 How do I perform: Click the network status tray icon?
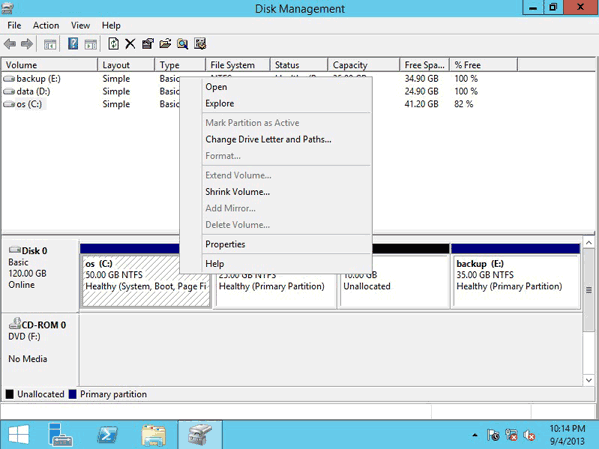(511, 435)
